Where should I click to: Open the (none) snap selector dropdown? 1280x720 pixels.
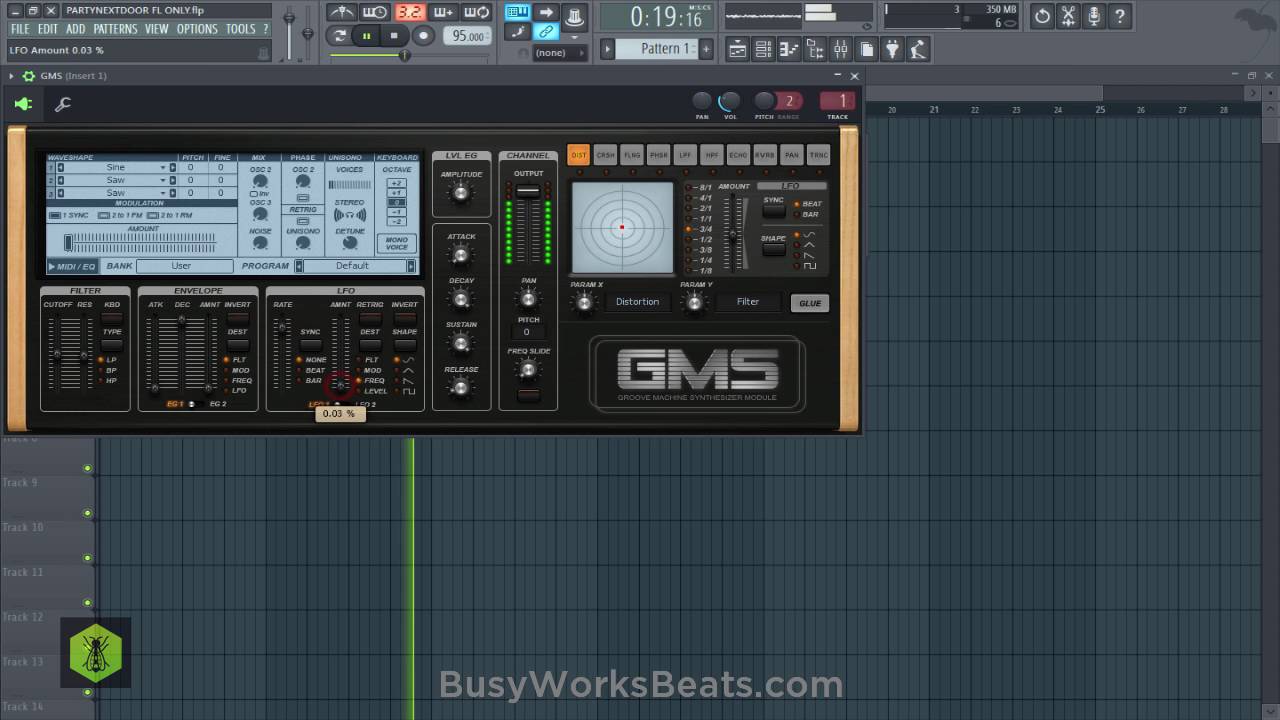[558, 53]
